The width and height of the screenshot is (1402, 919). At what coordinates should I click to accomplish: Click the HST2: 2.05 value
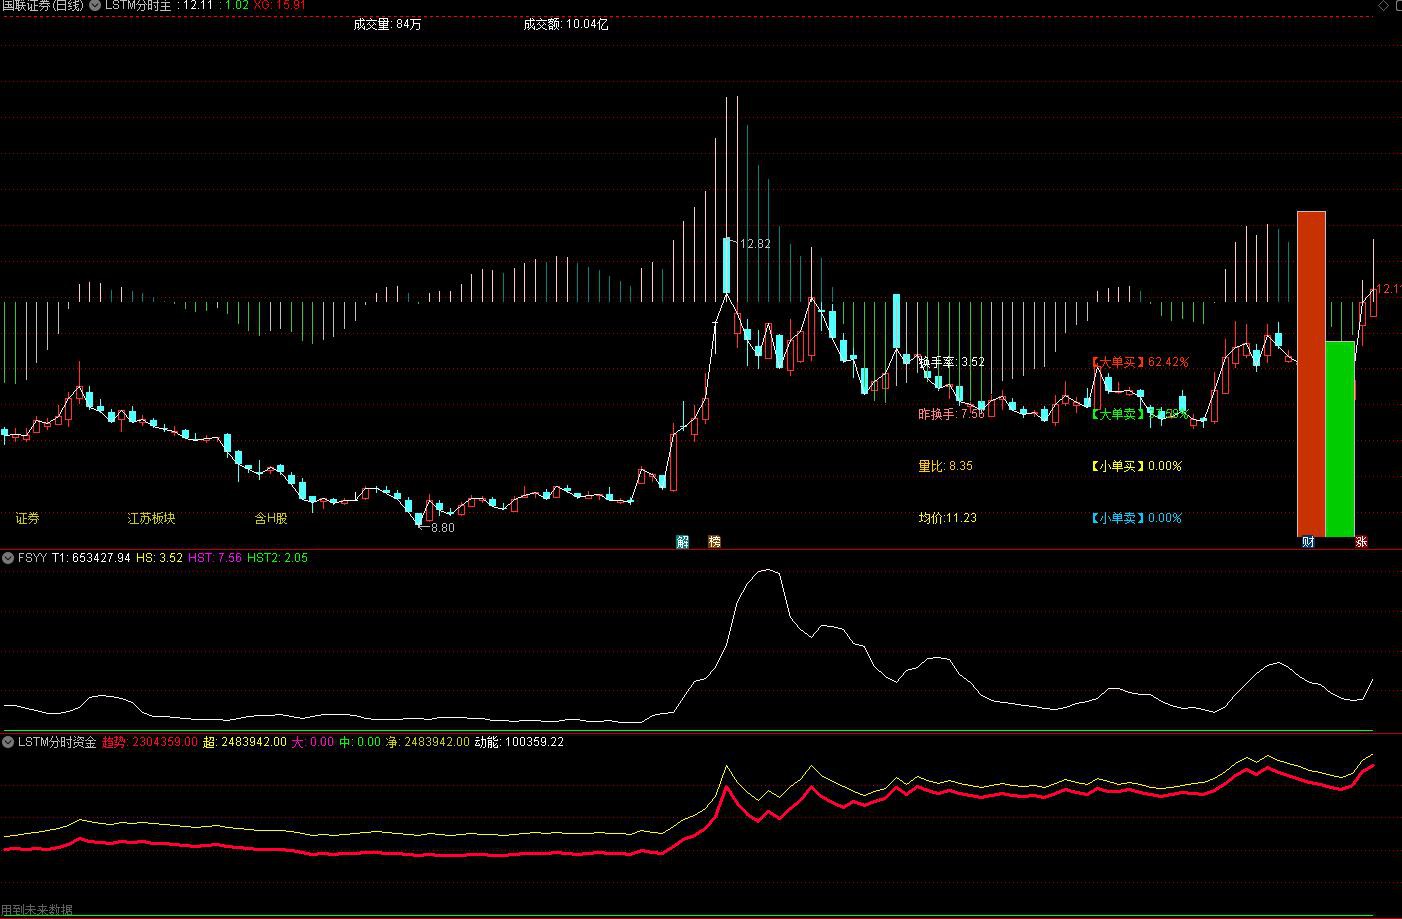coord(277,558)
